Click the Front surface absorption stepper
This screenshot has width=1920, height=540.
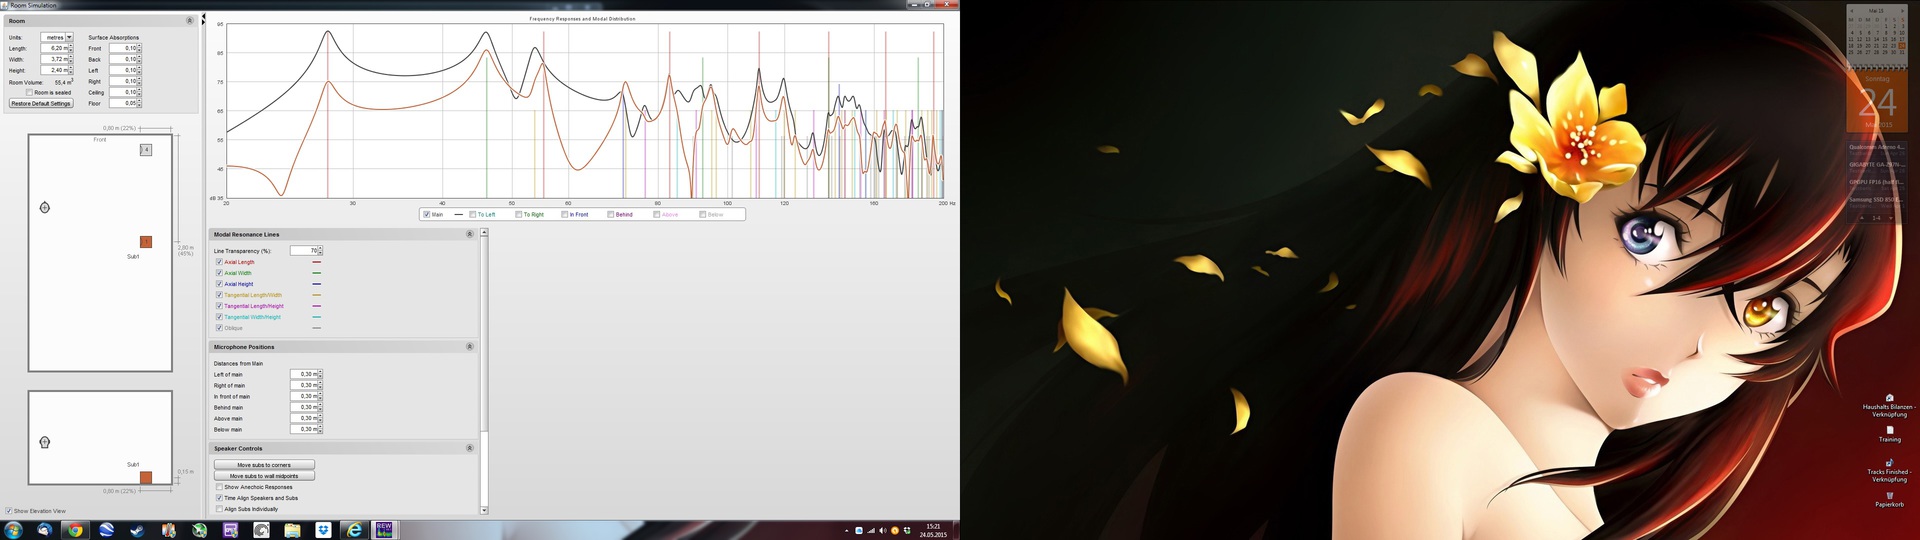coord(139,48)
